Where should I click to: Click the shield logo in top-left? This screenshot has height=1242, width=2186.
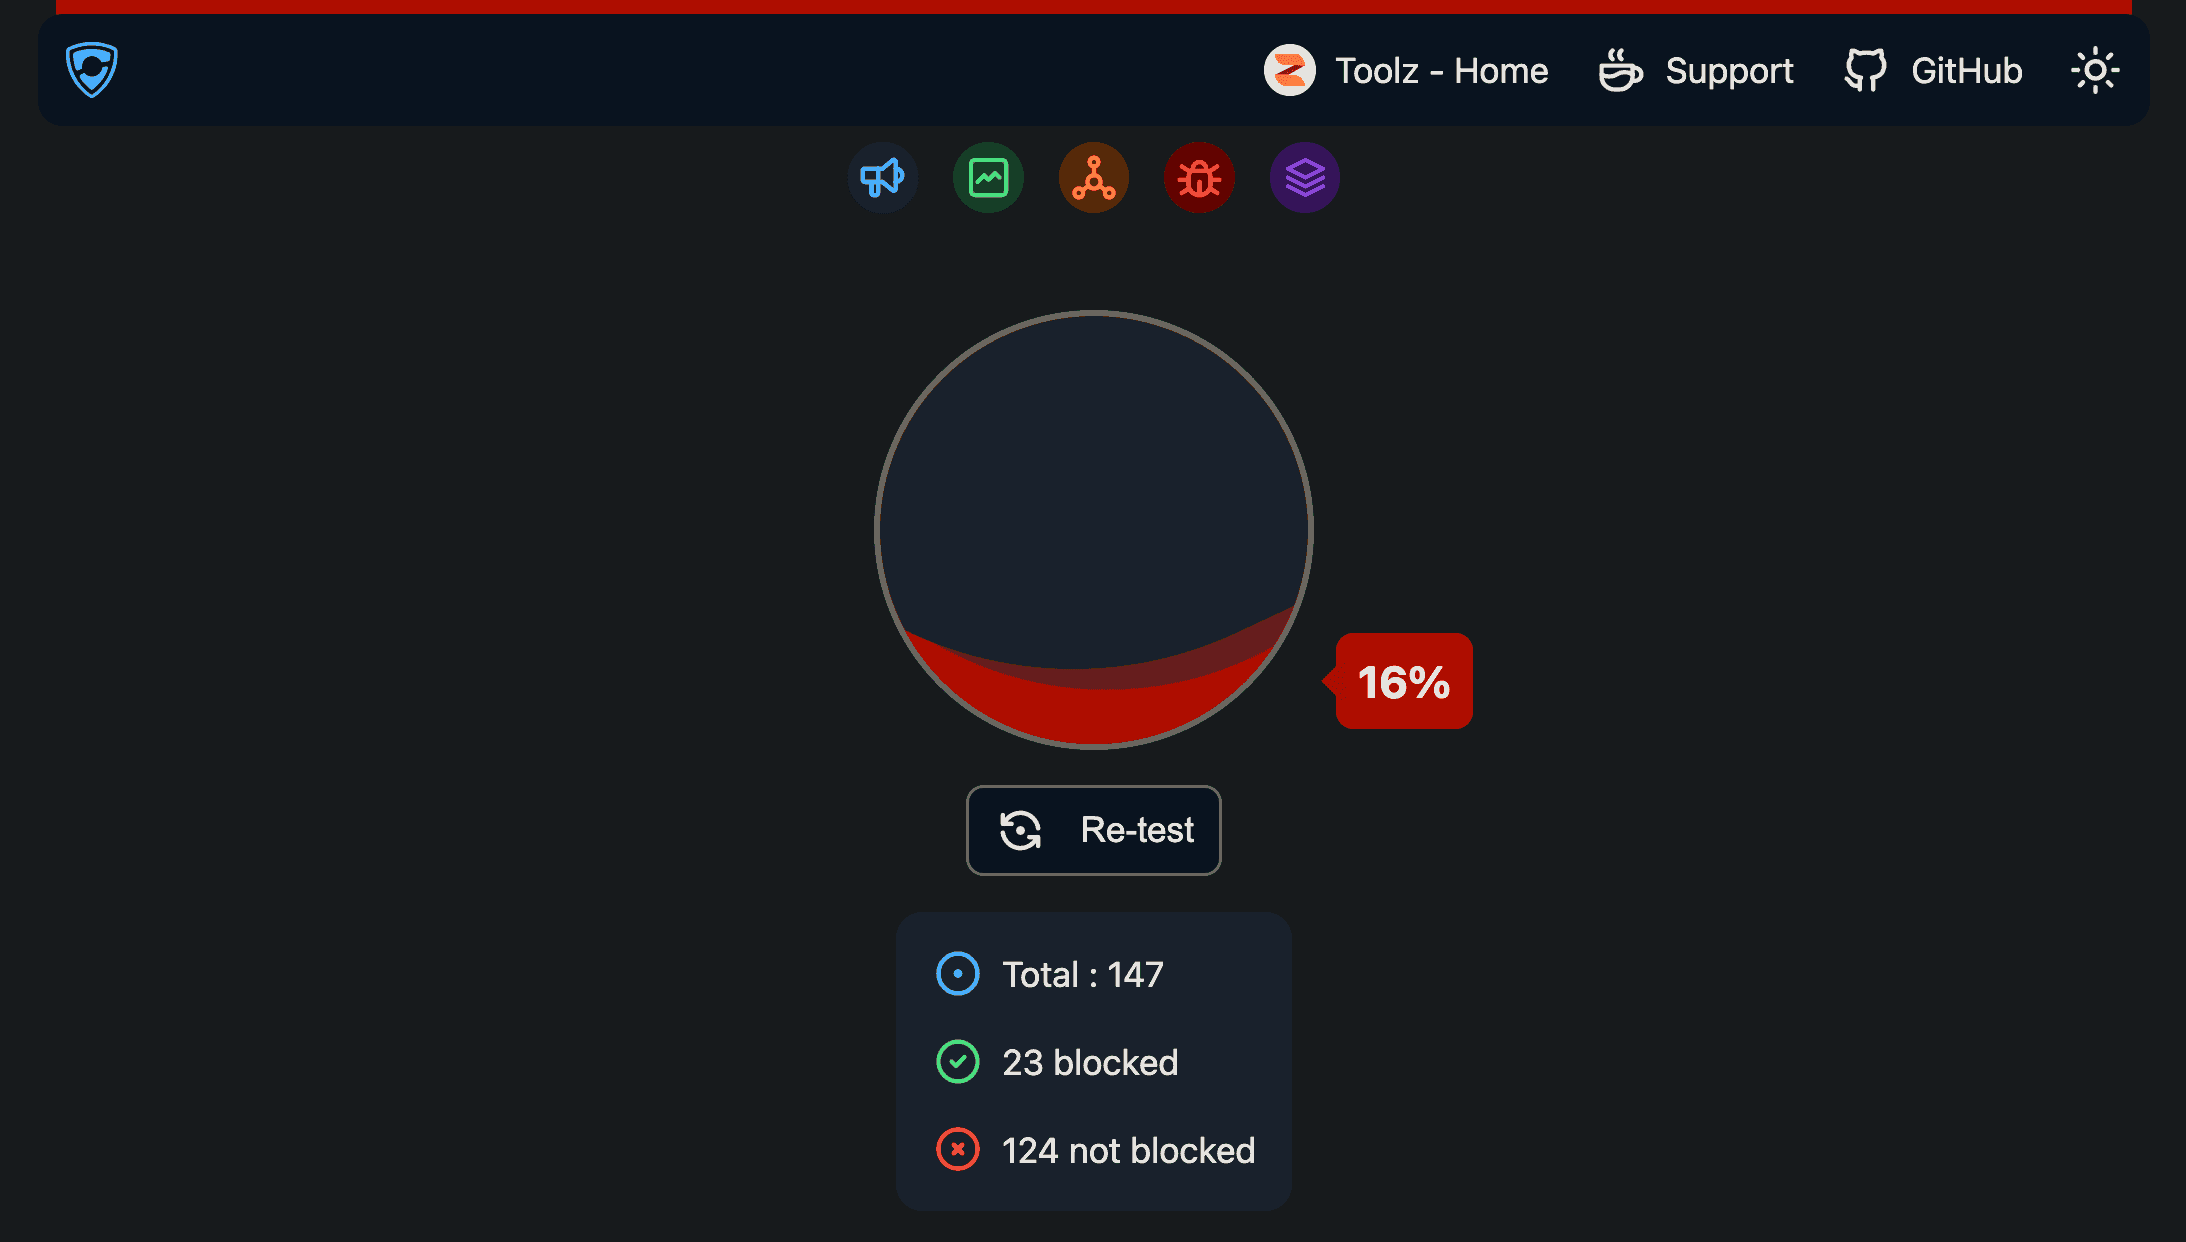tap(89, 69)
